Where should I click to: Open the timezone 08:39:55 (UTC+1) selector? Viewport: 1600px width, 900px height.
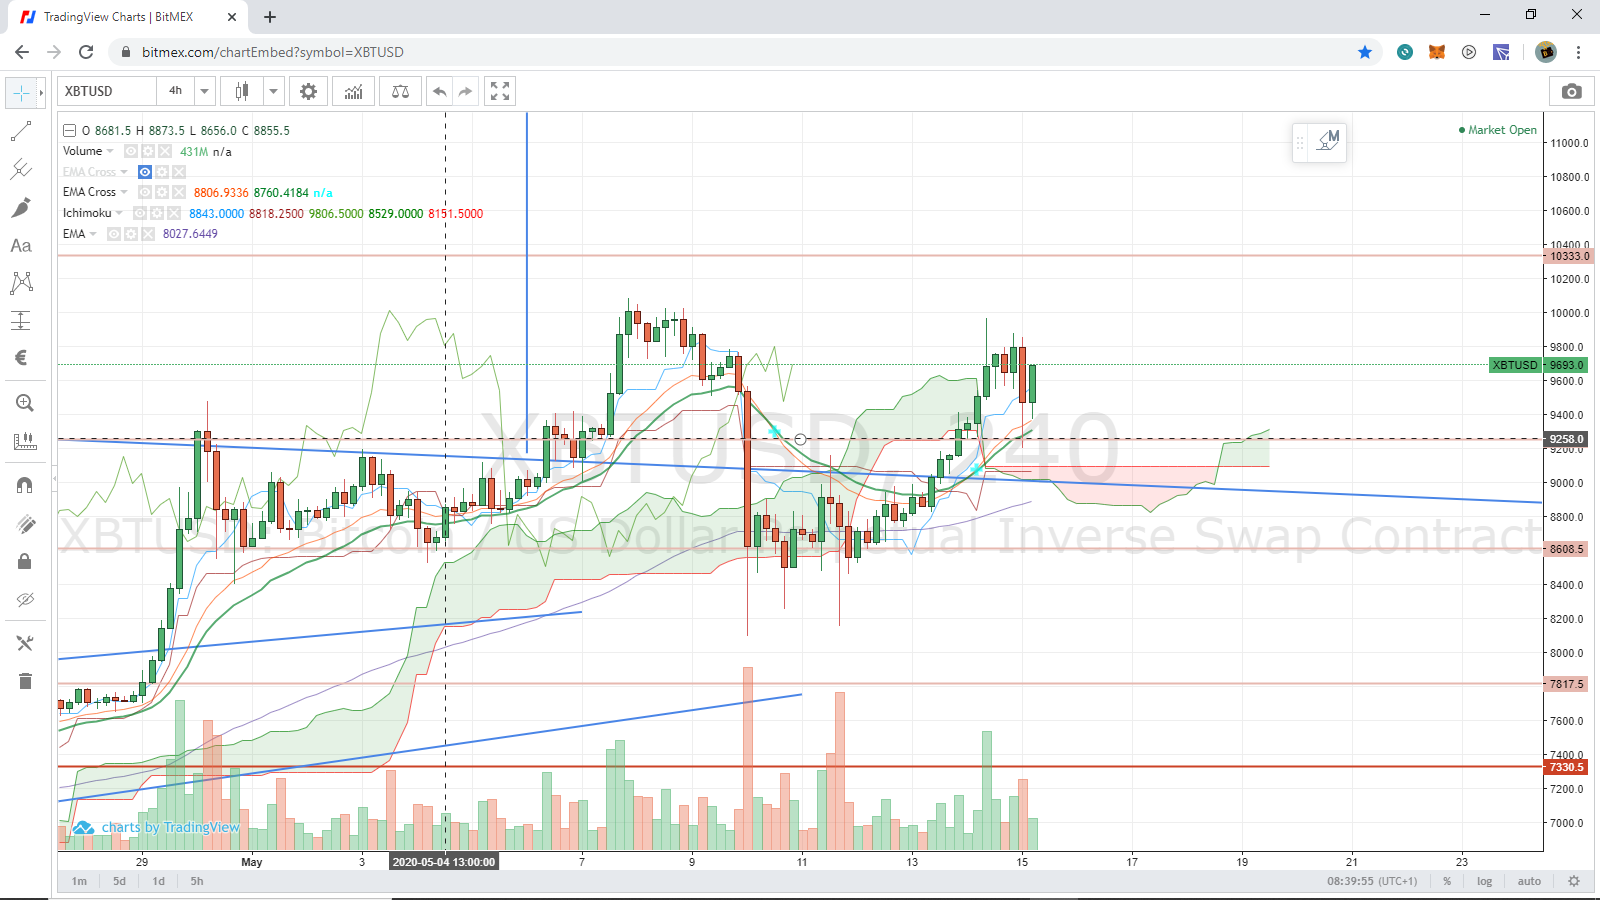[x=1372, y=881]
